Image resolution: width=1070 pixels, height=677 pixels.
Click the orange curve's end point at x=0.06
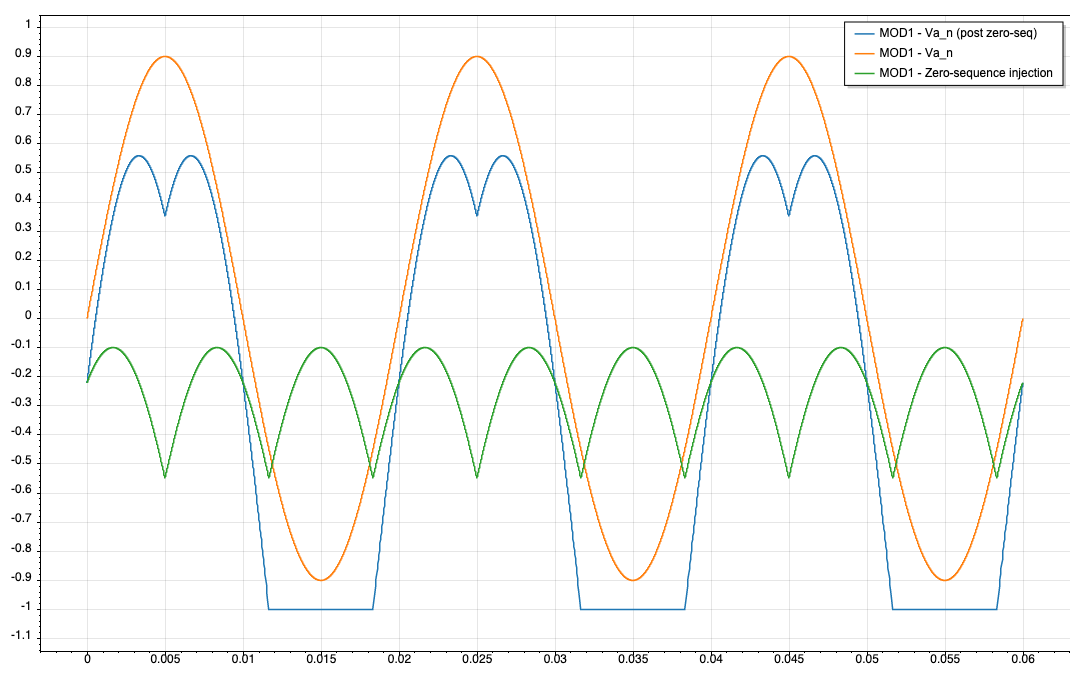(x=1022, y=319)
